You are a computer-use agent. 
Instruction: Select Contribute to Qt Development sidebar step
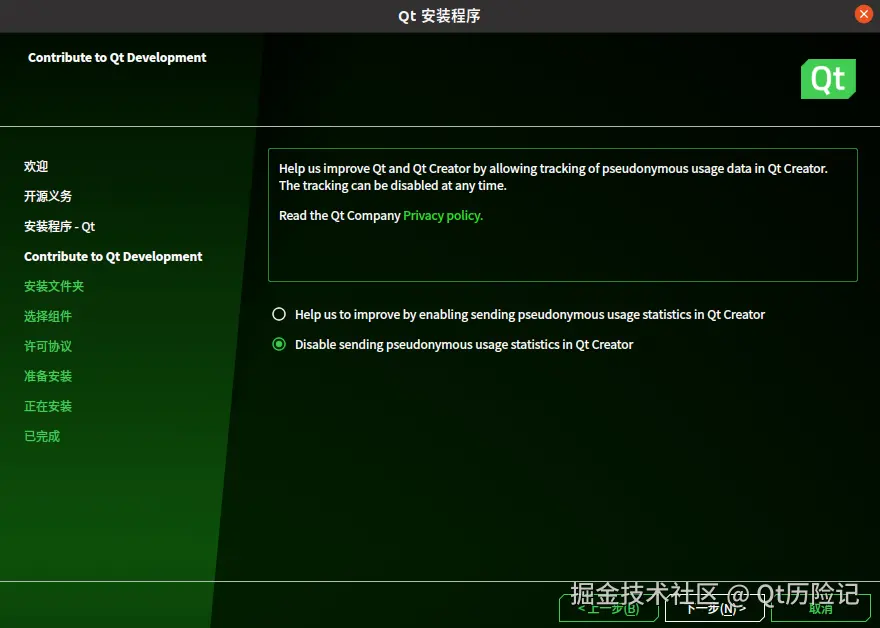point(113,256)
